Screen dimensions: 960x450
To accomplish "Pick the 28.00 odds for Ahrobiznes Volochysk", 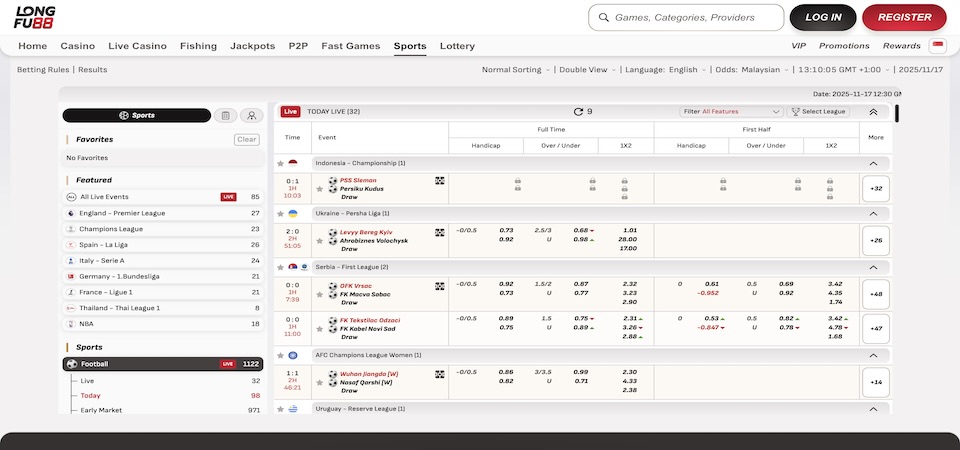I will click(x=628, y=239).
